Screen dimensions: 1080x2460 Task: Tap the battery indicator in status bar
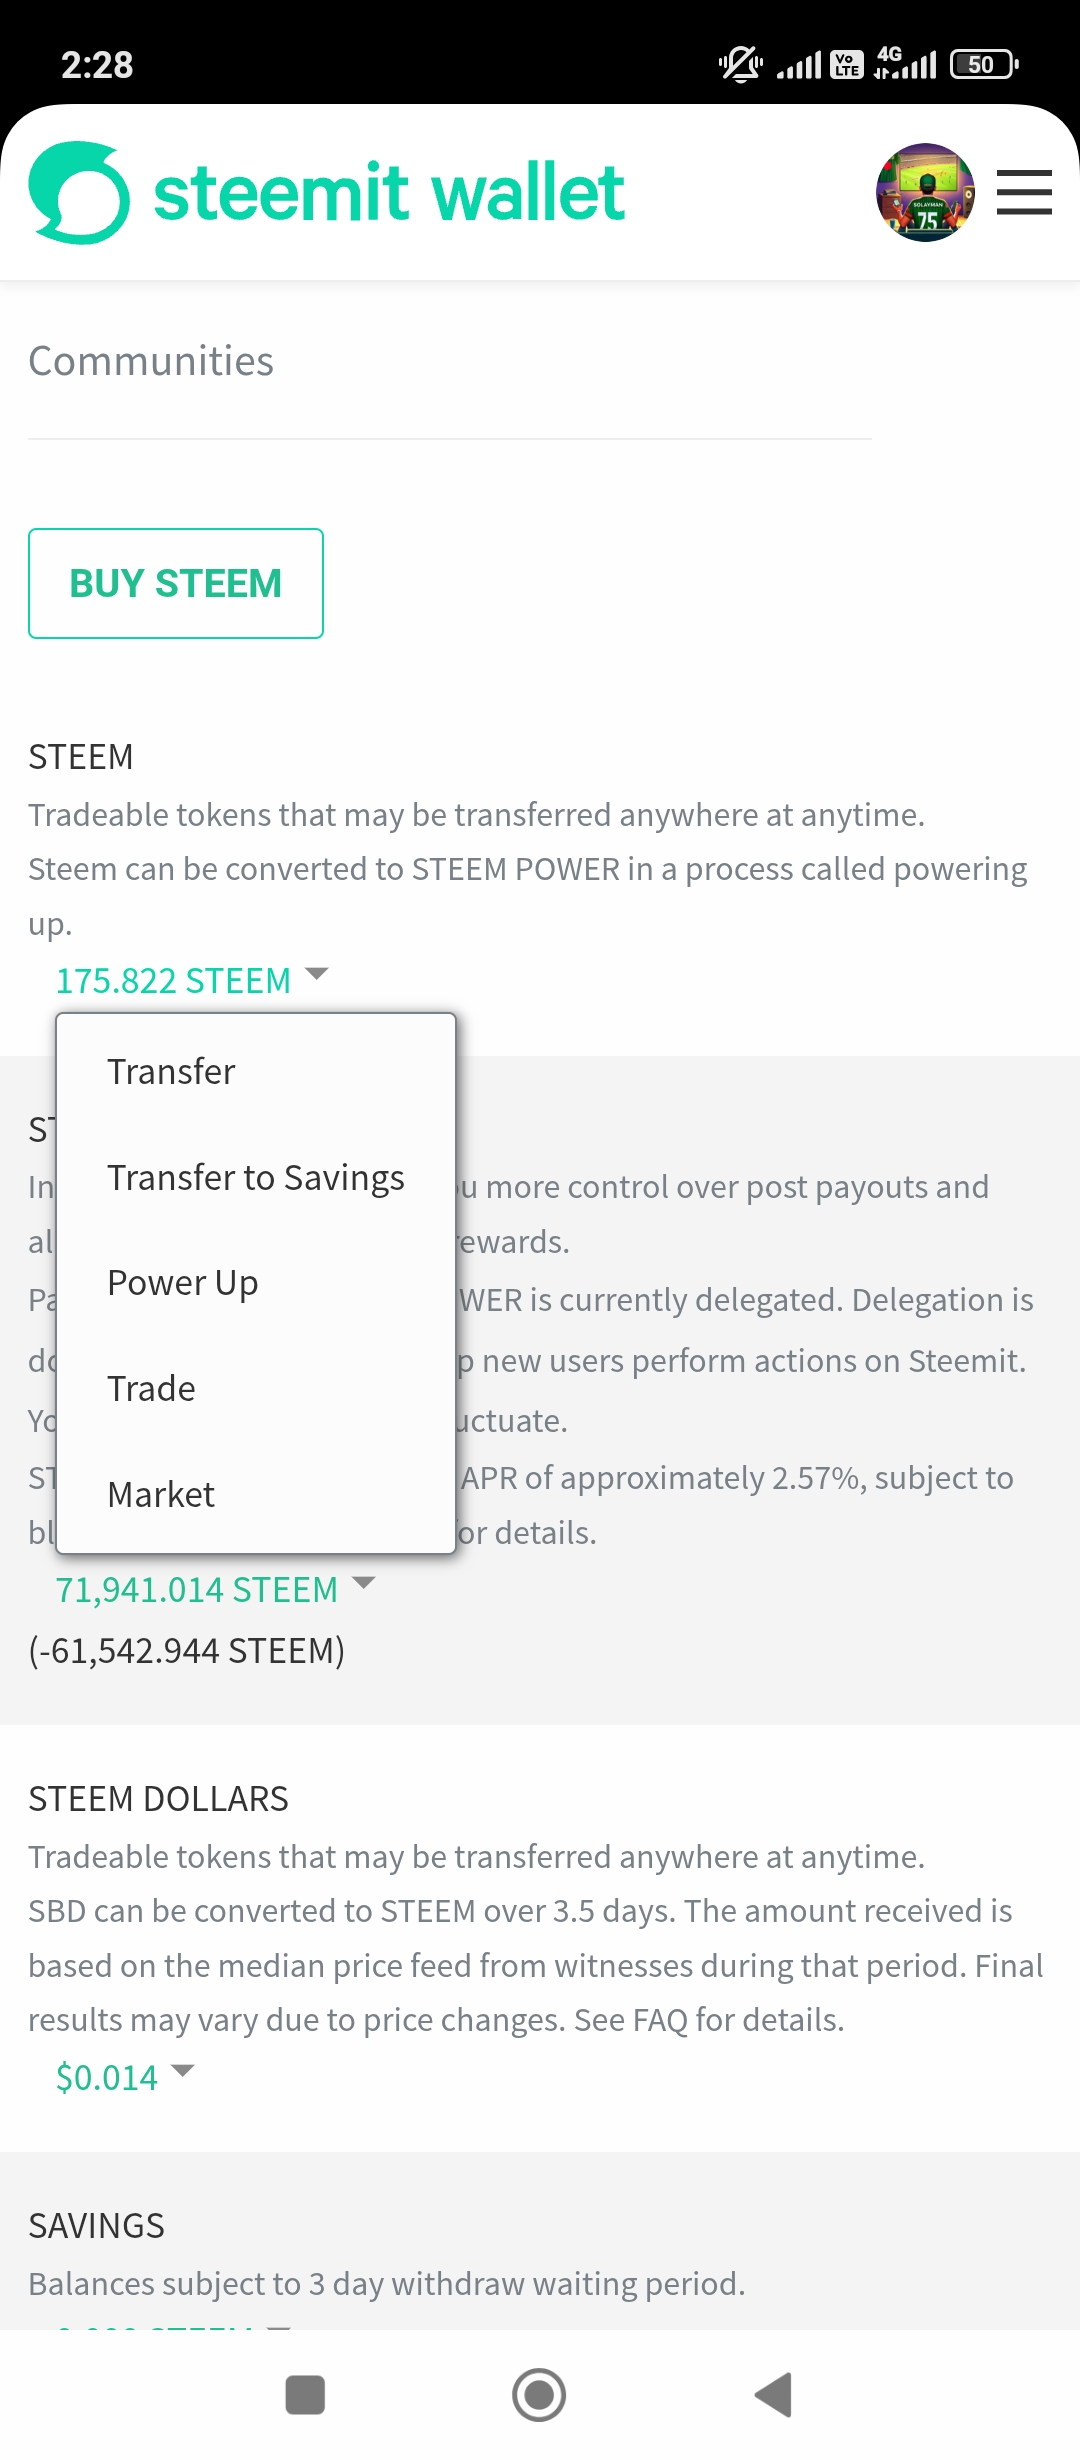983,65
